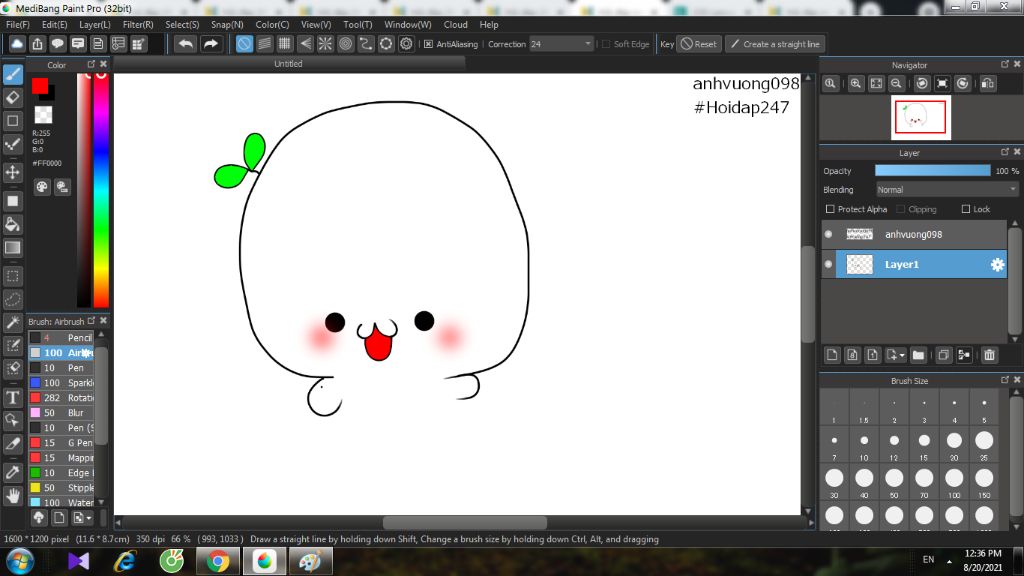
Task: Pick the Hand pan tool
Action: [x=13, y=495]
